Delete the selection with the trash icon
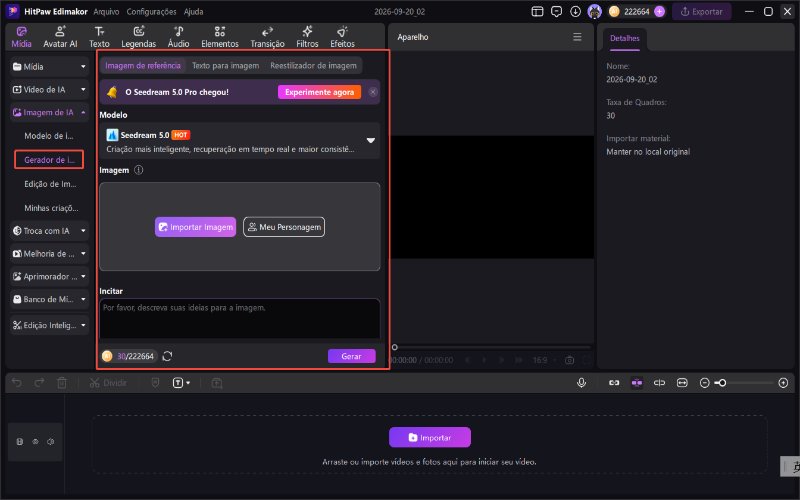 point(62,383)
